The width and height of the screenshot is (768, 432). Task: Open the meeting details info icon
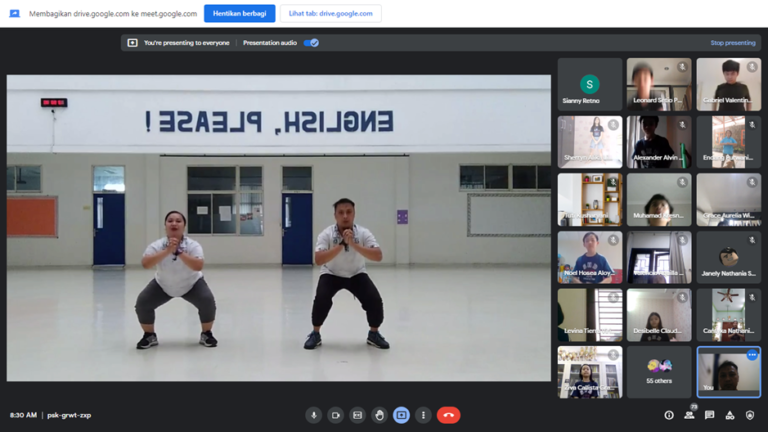[x=669, y=415]
